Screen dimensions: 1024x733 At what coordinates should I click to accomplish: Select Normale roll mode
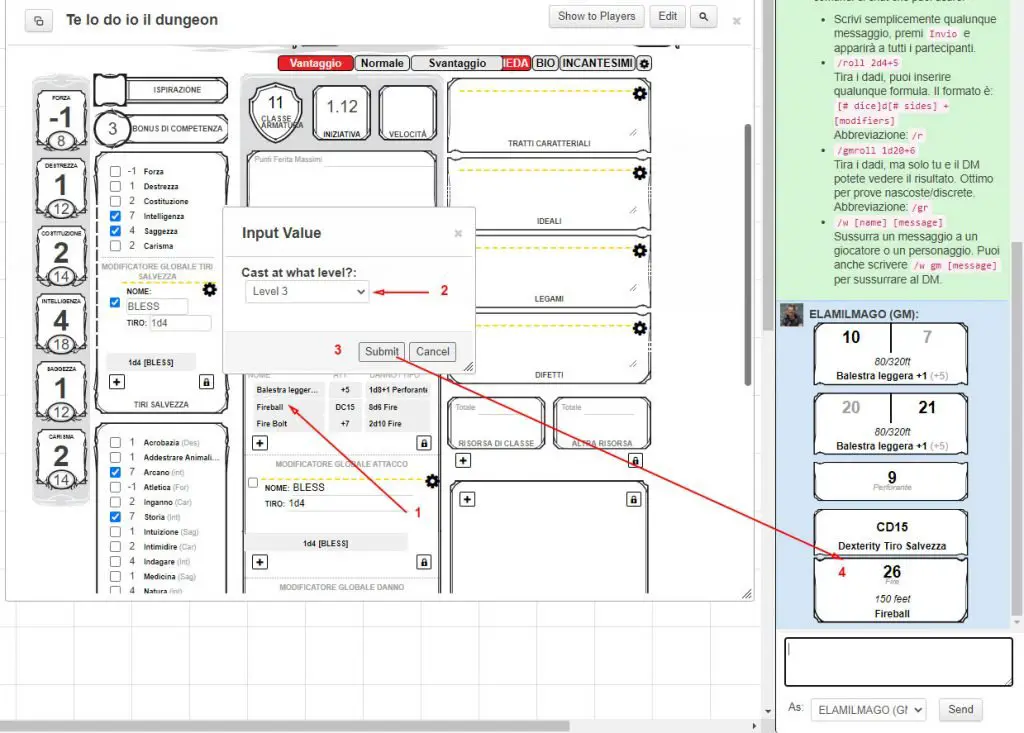click(382, 63)
